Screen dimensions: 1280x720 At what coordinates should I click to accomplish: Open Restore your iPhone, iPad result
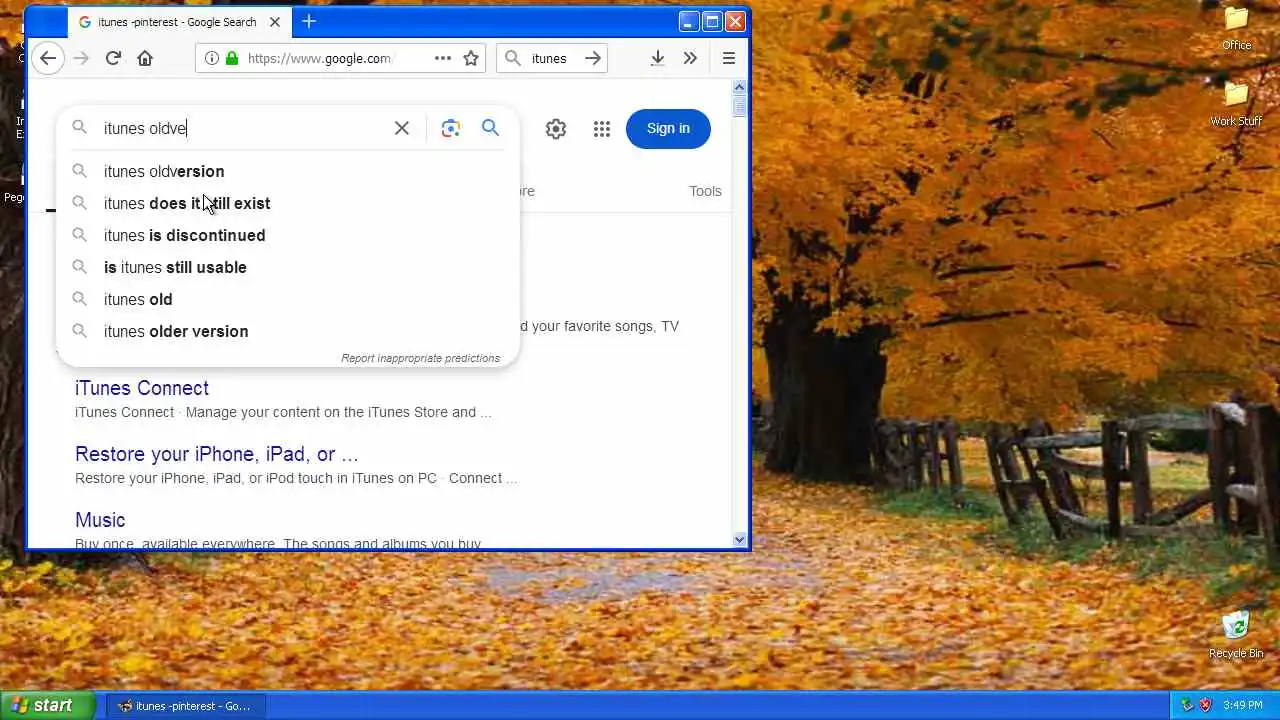217,454
